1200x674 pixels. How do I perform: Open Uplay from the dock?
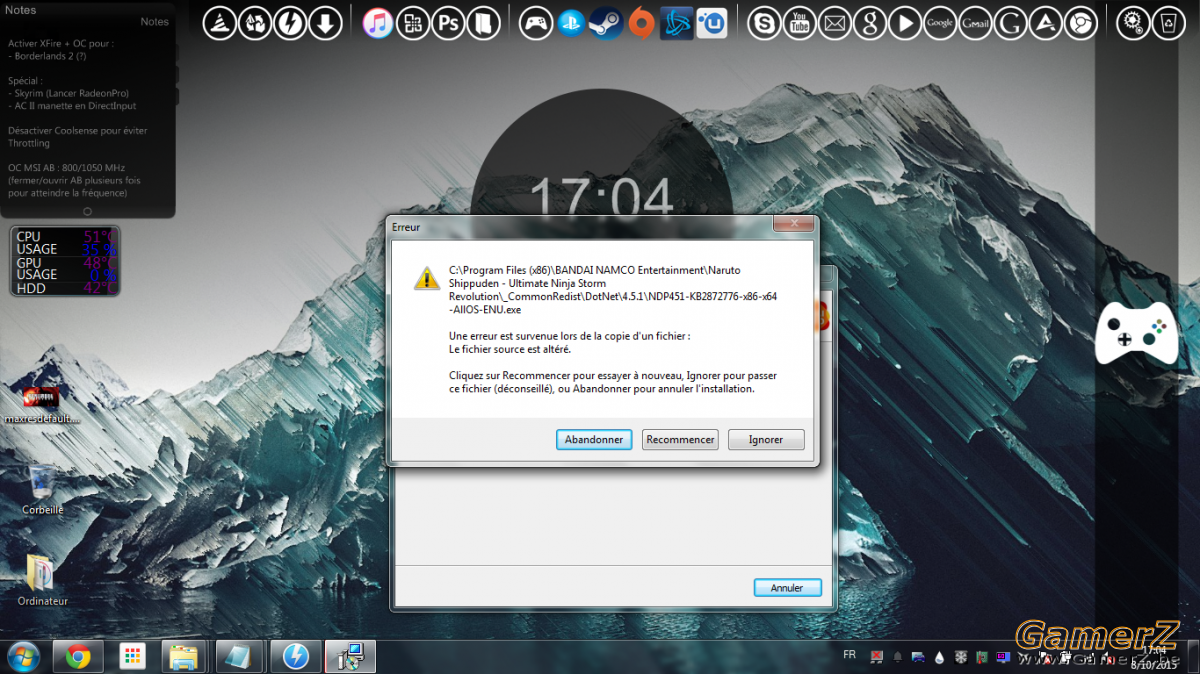point(712,23)
